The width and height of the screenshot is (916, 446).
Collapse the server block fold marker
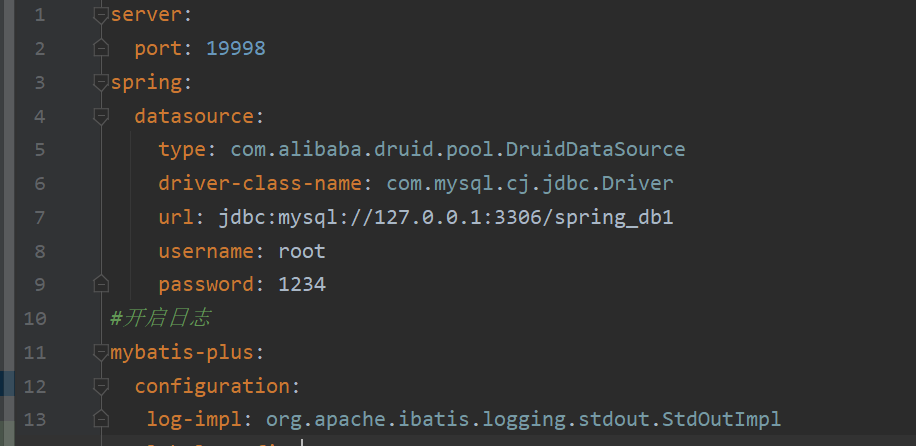(100, 15)
